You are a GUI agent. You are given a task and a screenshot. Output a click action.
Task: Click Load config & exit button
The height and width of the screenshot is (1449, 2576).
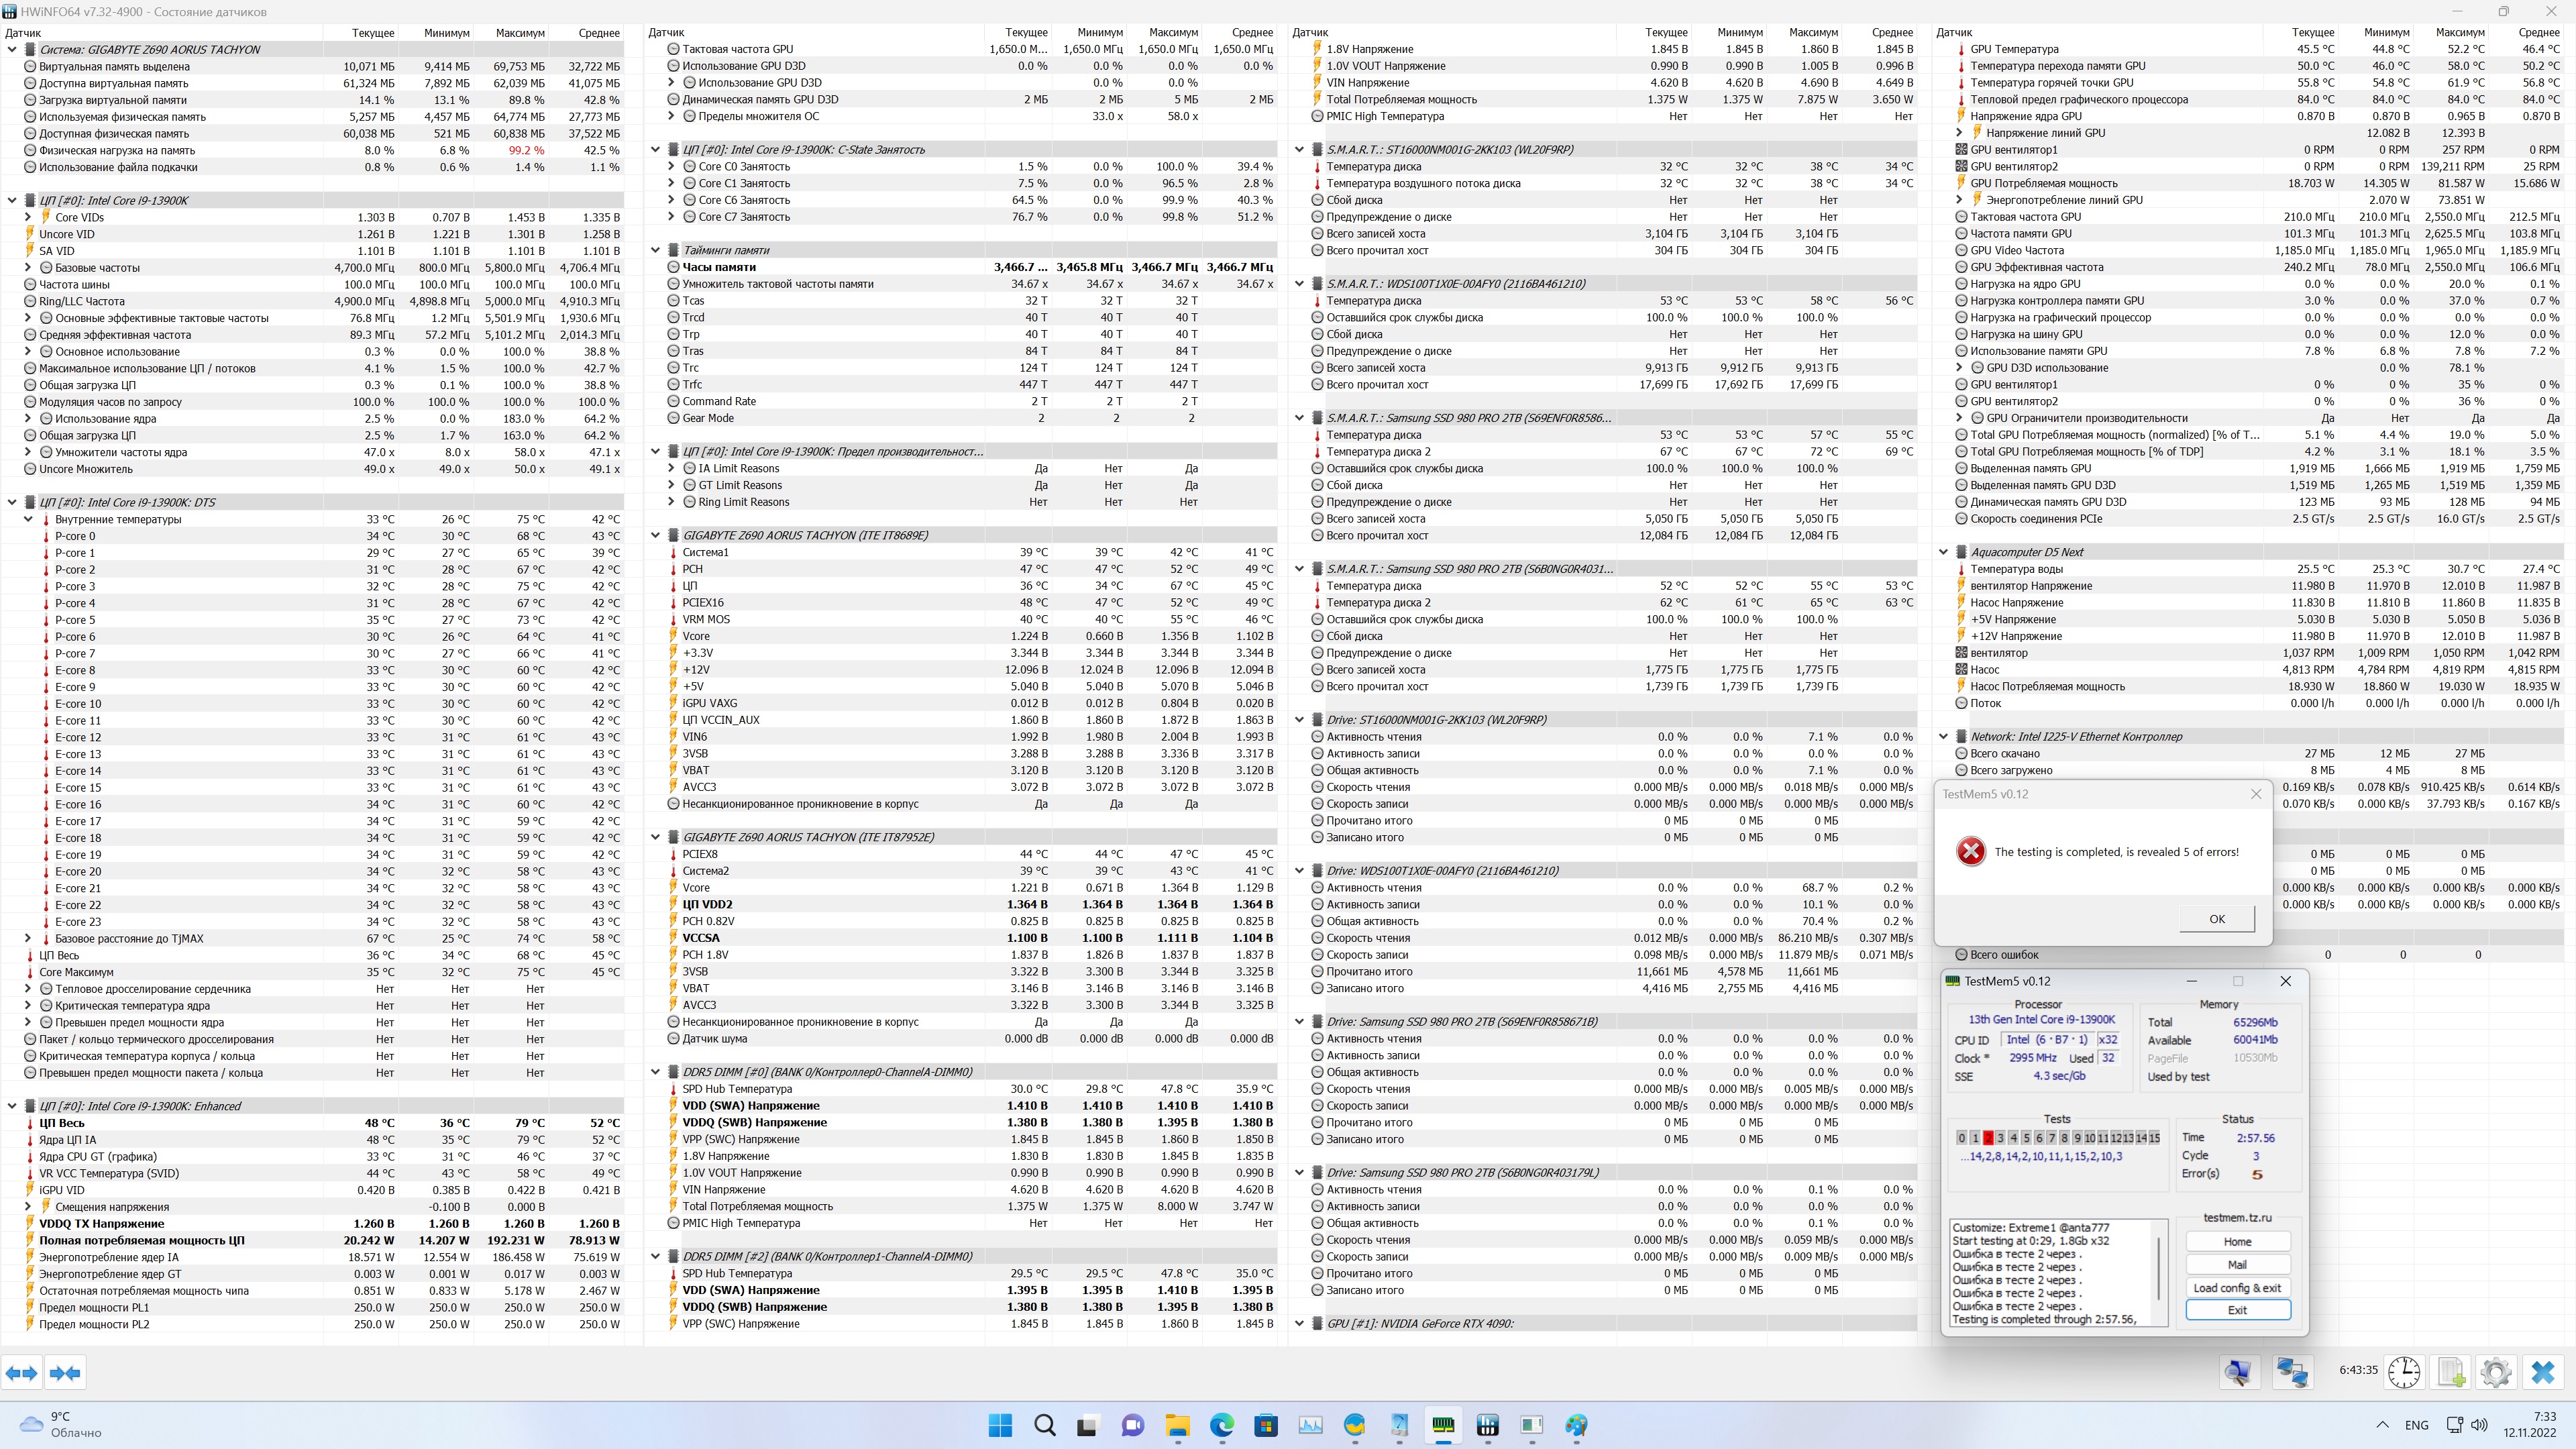click(x=2237, y=1288)
